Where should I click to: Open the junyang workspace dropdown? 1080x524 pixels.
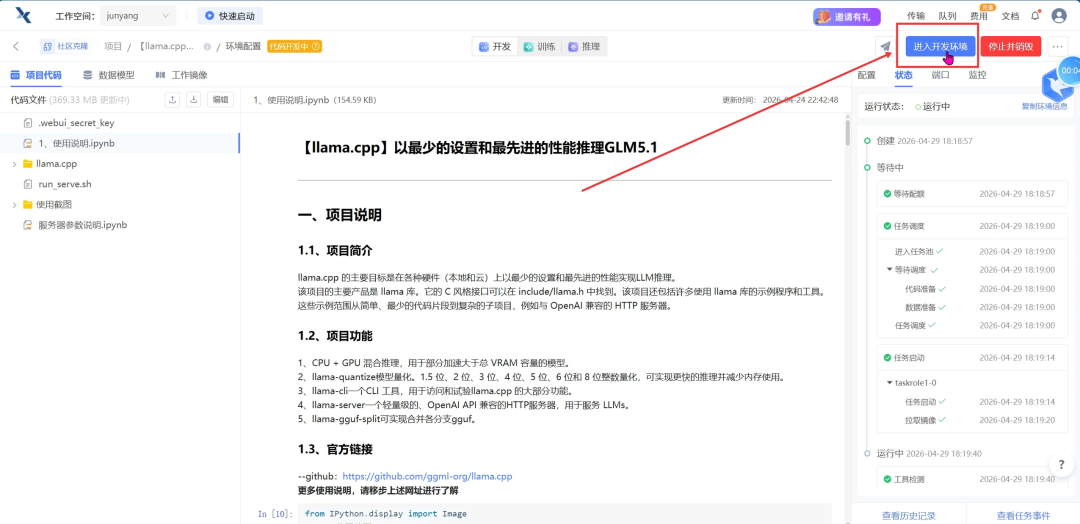(x=138, y=15)
